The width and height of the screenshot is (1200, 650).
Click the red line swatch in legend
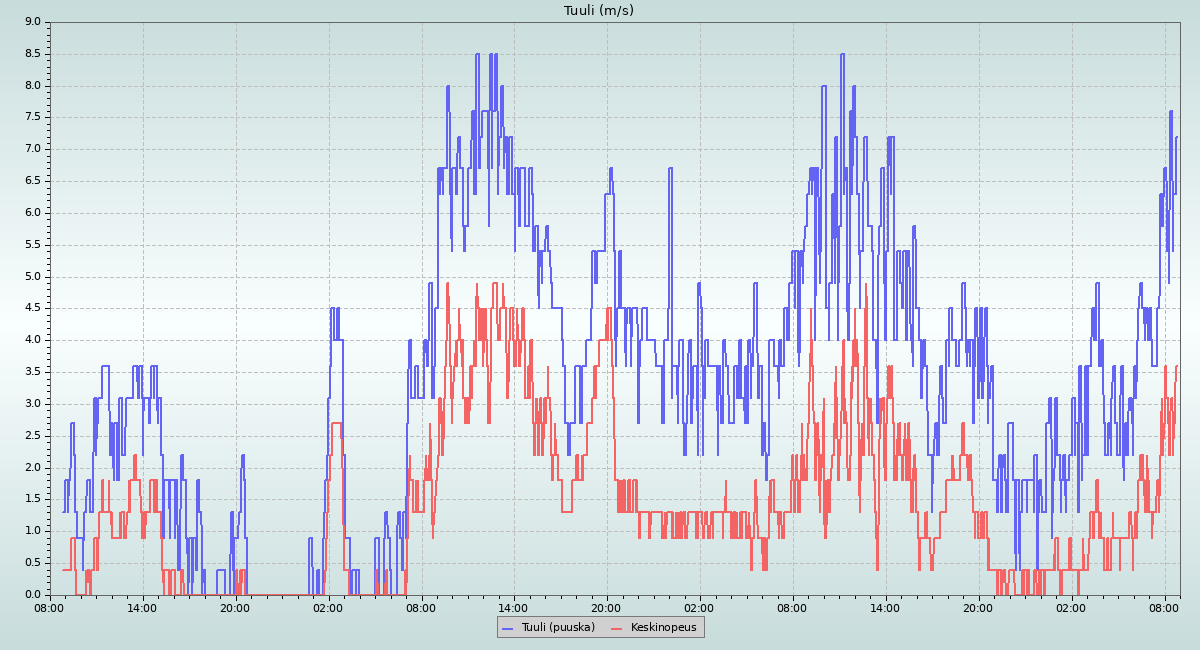(617, 627)
